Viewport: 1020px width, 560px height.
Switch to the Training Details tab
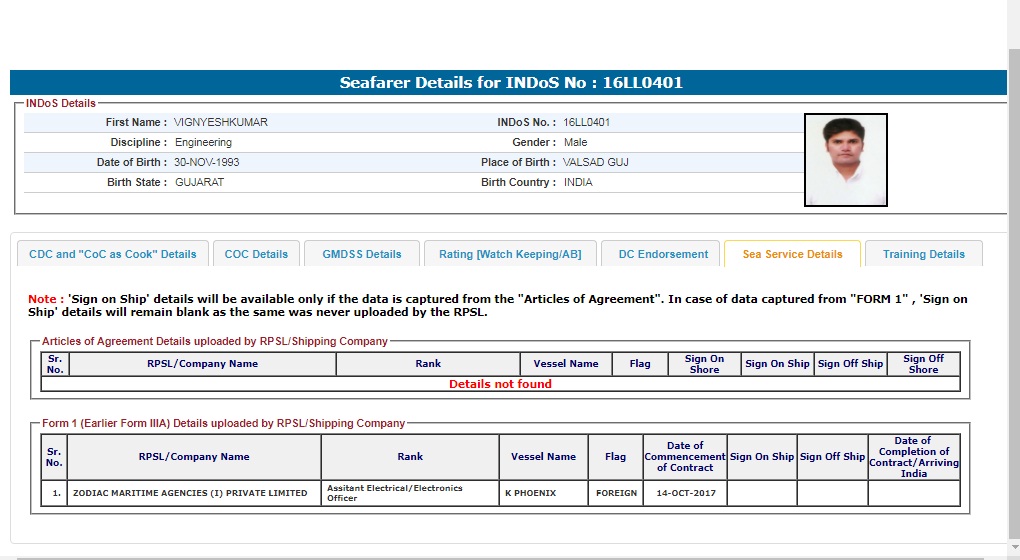(923, 254)
